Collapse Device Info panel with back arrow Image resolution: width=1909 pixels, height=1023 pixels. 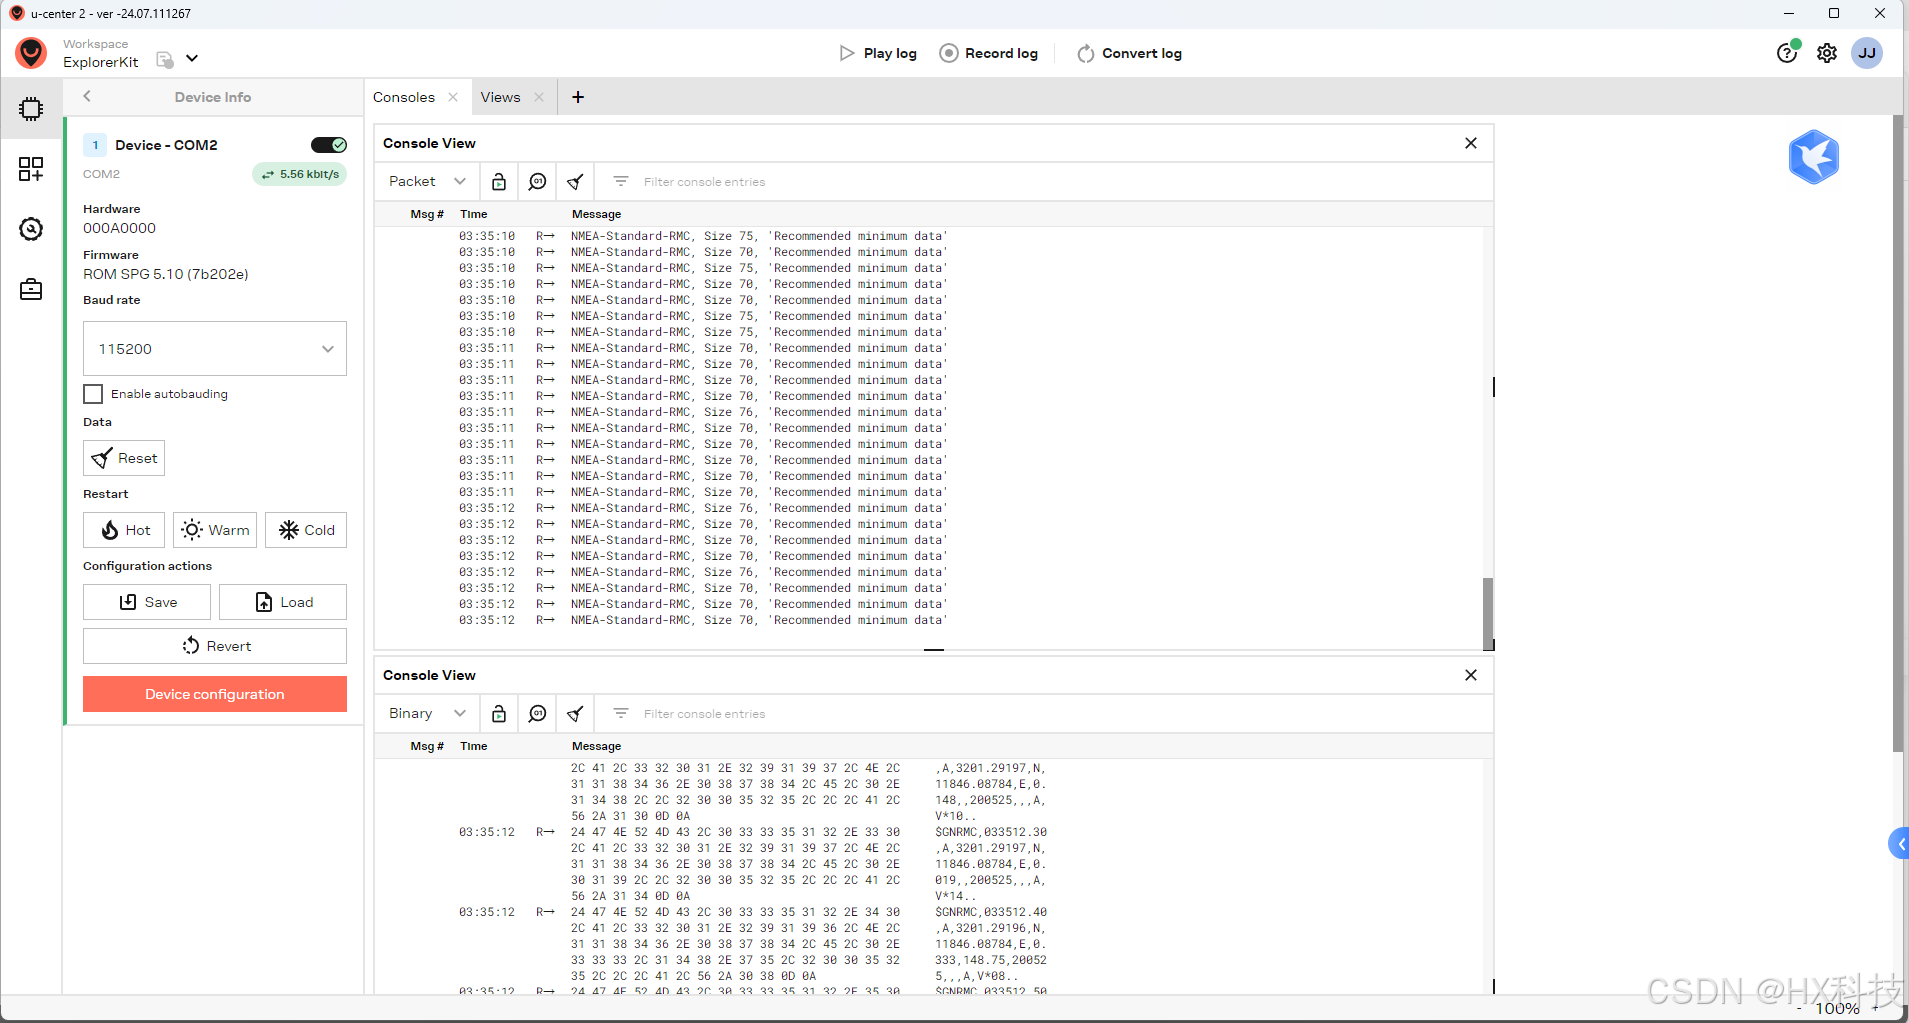[x=87, y=96]
